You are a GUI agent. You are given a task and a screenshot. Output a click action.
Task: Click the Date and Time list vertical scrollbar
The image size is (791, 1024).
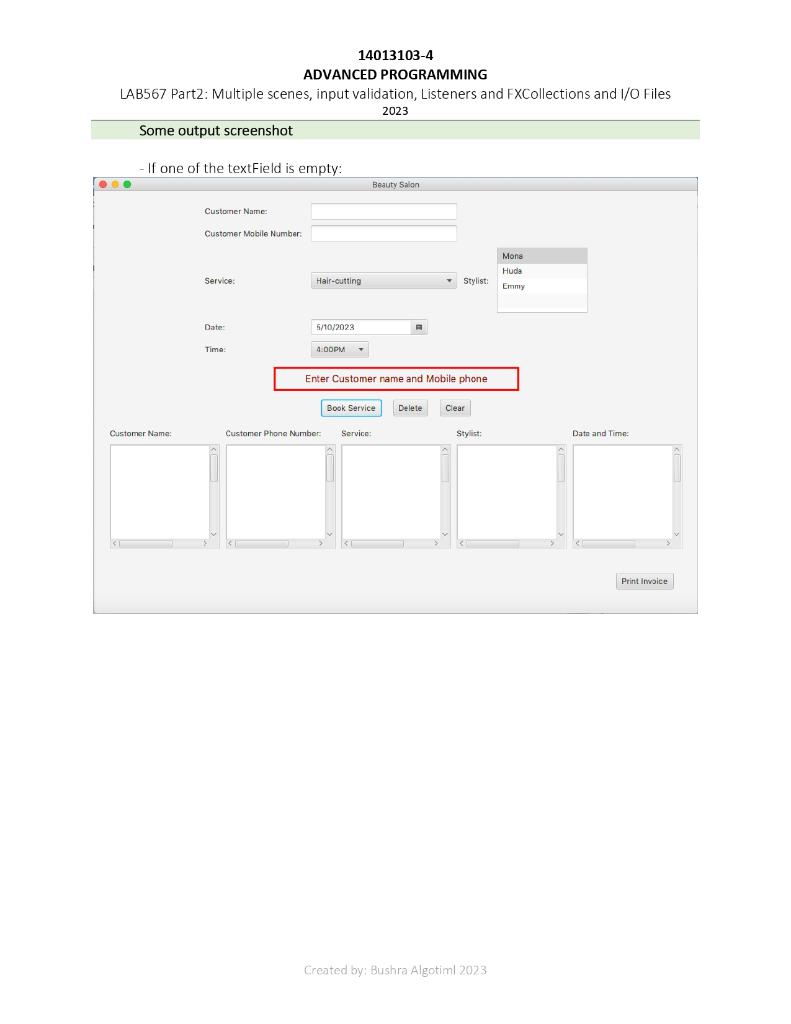677,492
